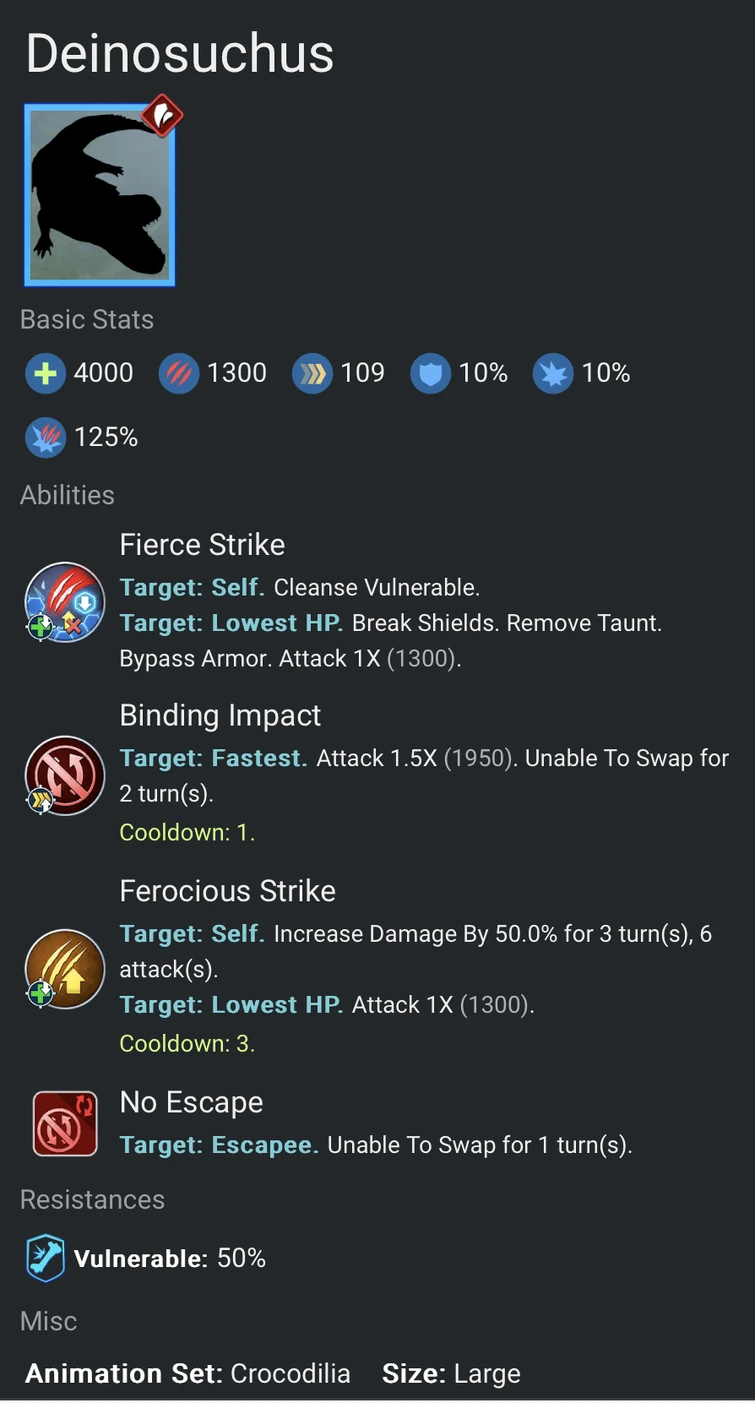Viewport: 755px width, 1403px height.
Task: Click the Binding Impact ability name
Action: click(220, 716)
